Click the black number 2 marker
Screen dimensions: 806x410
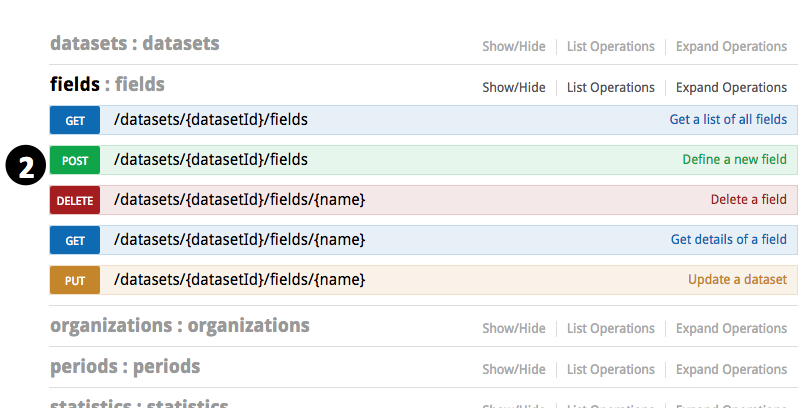click(23, 165)
